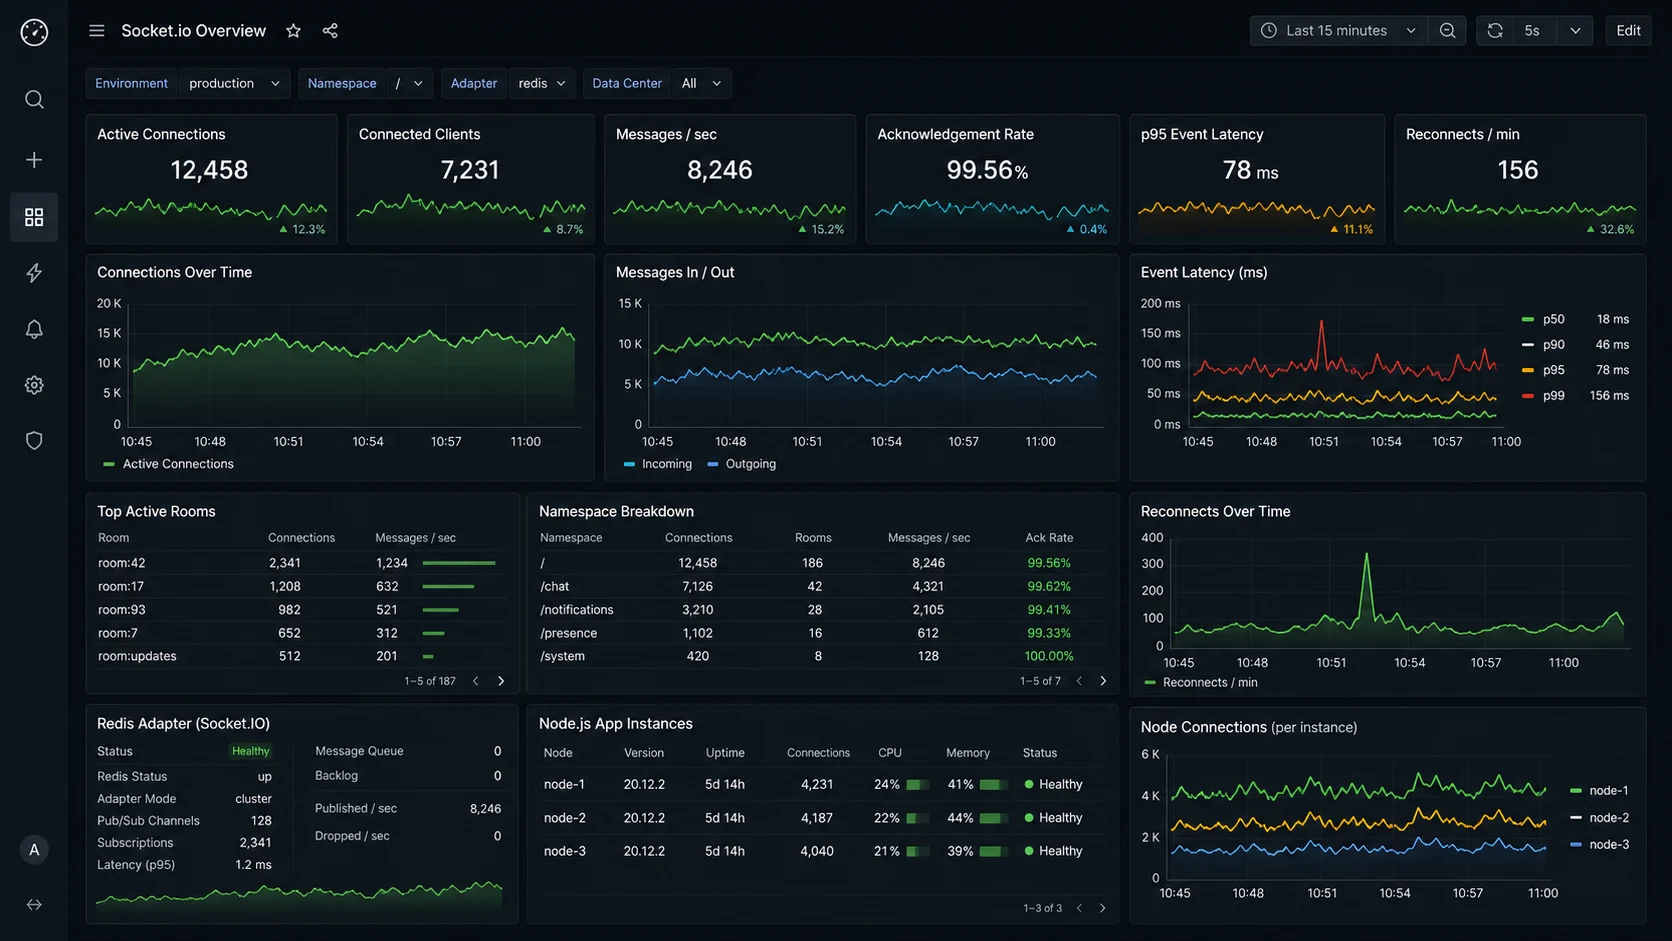
Task: Open the Grafana home logo
Action: coord(34,32)
